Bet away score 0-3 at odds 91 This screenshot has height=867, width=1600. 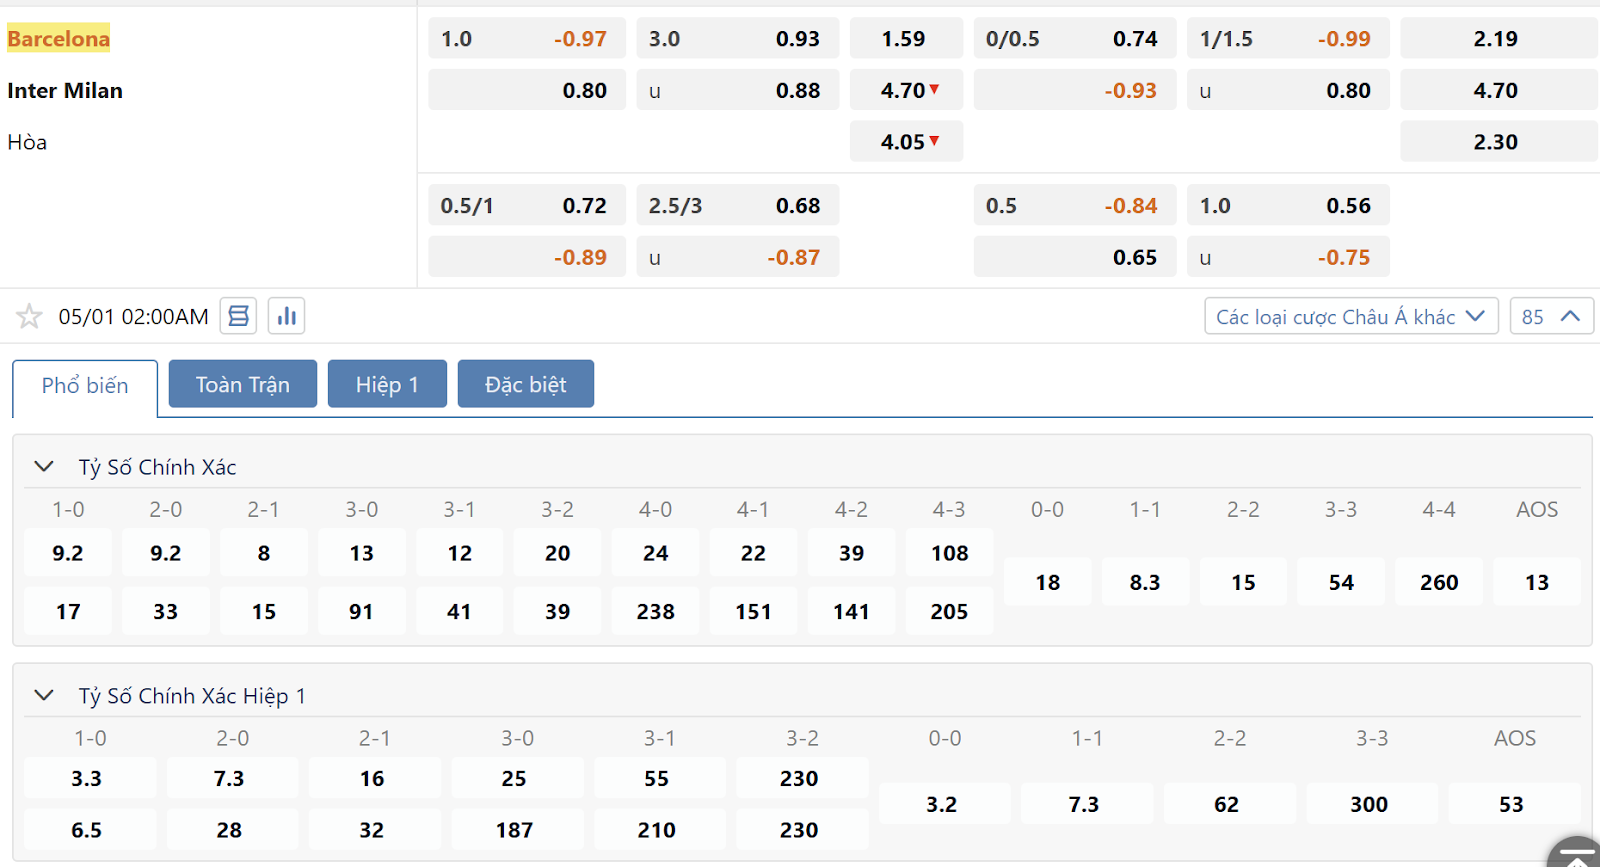click(362, 611)
